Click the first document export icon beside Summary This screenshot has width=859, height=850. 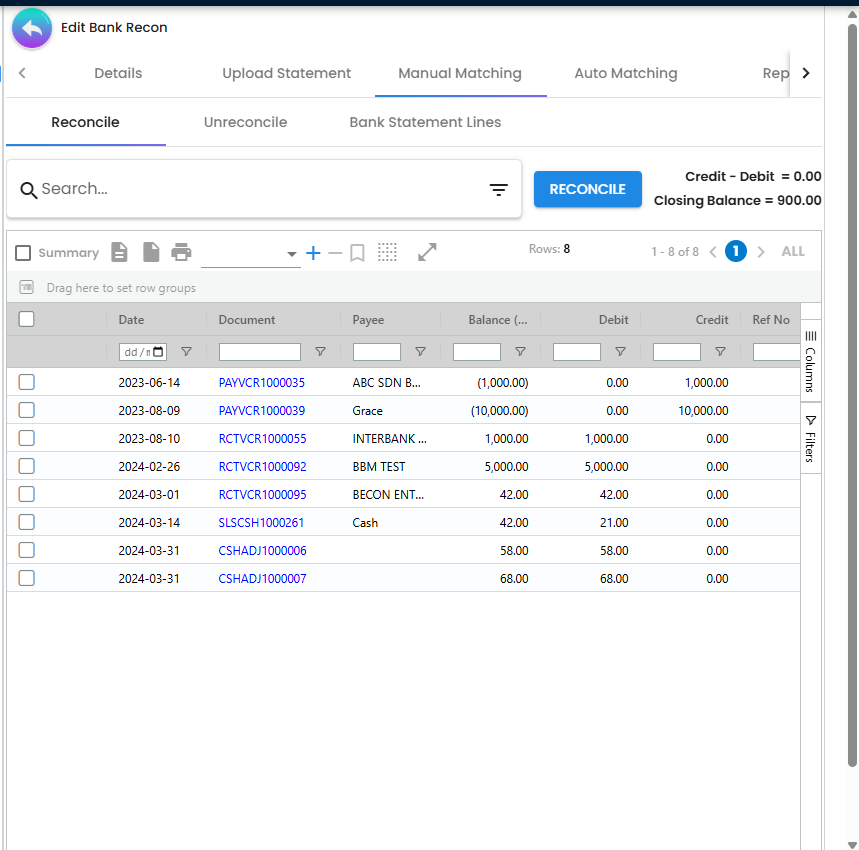point(119,252)
